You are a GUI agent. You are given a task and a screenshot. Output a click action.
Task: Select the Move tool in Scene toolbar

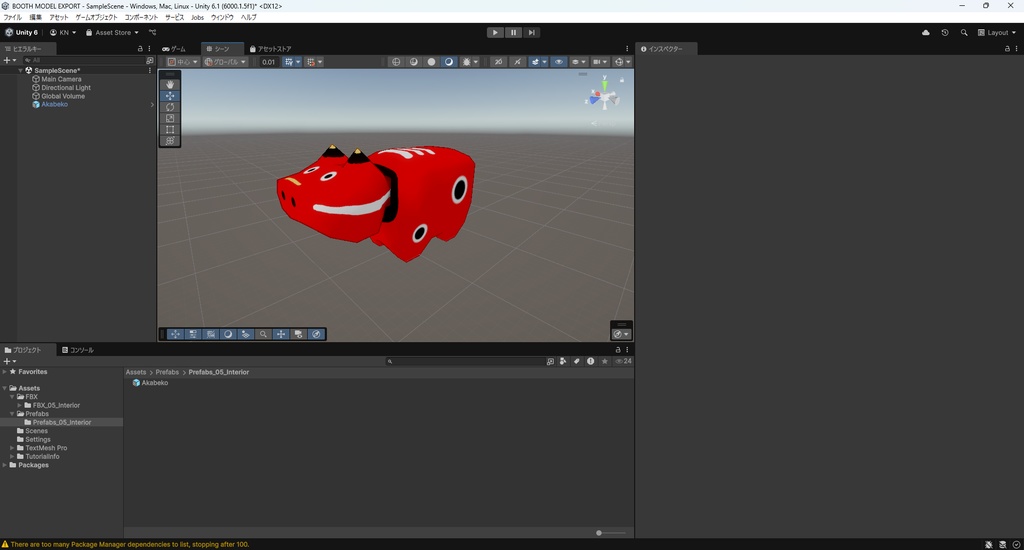click(170, 95)
